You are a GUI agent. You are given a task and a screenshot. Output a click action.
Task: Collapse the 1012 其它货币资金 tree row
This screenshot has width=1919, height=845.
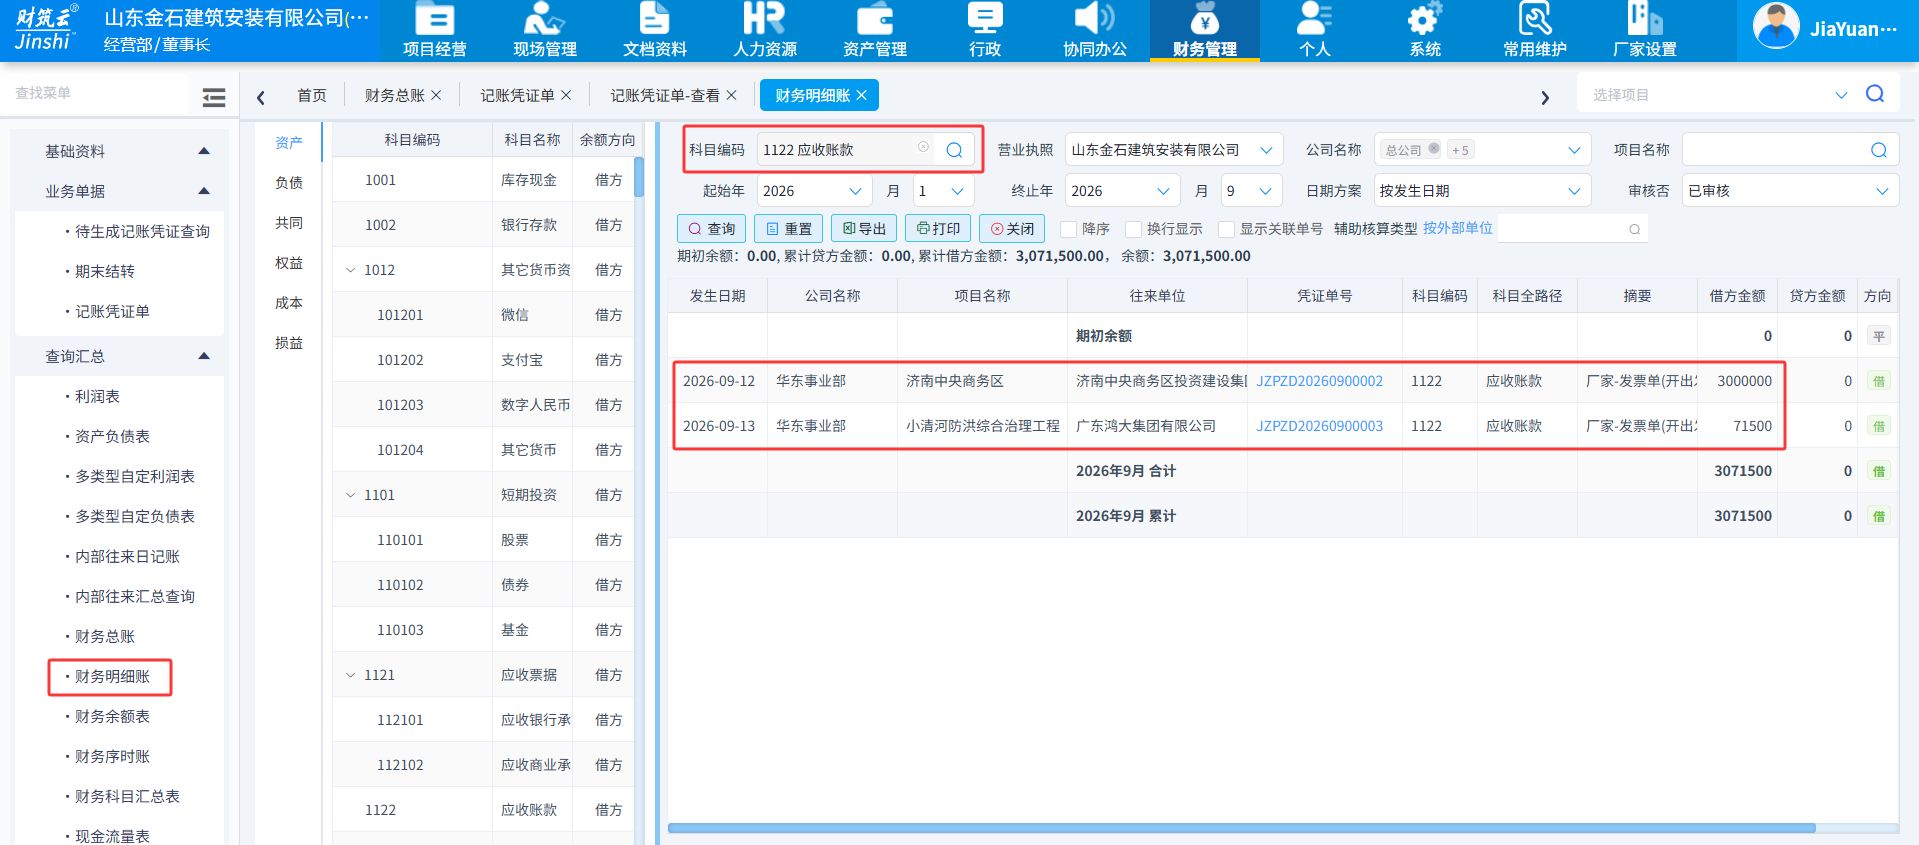350,270
